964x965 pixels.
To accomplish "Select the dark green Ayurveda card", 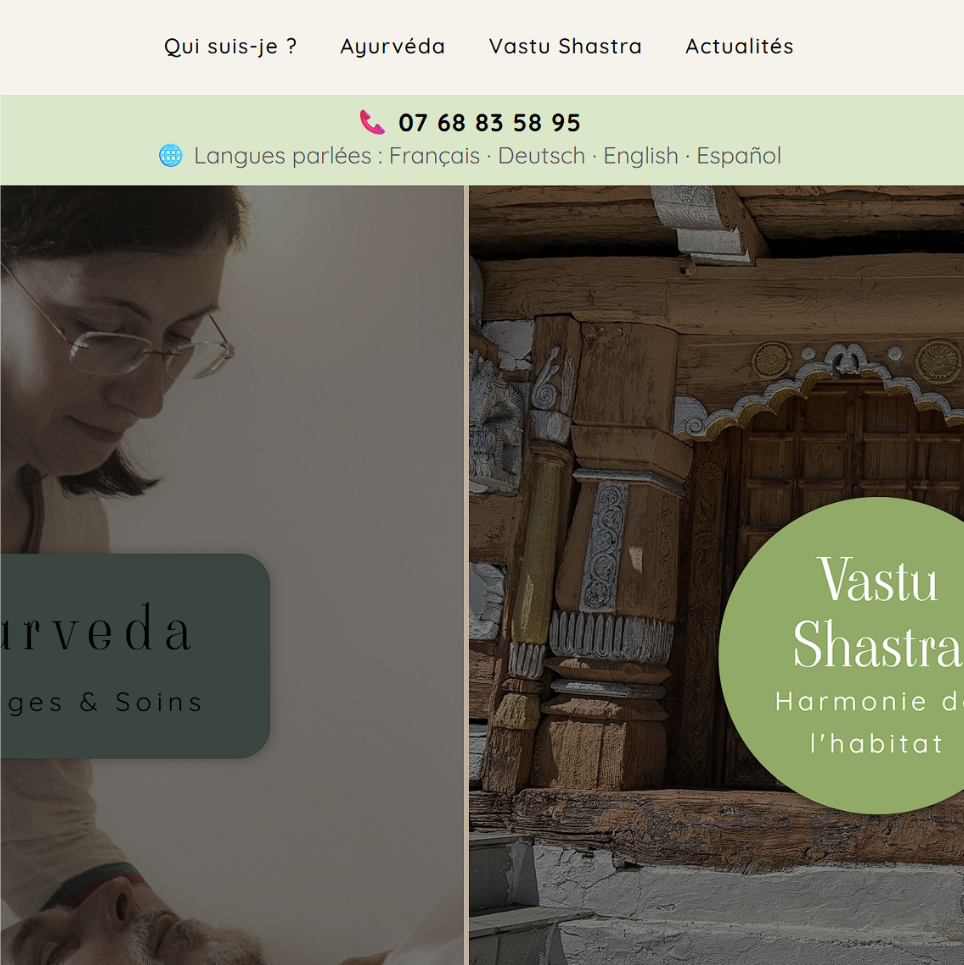I will point(135,656).
